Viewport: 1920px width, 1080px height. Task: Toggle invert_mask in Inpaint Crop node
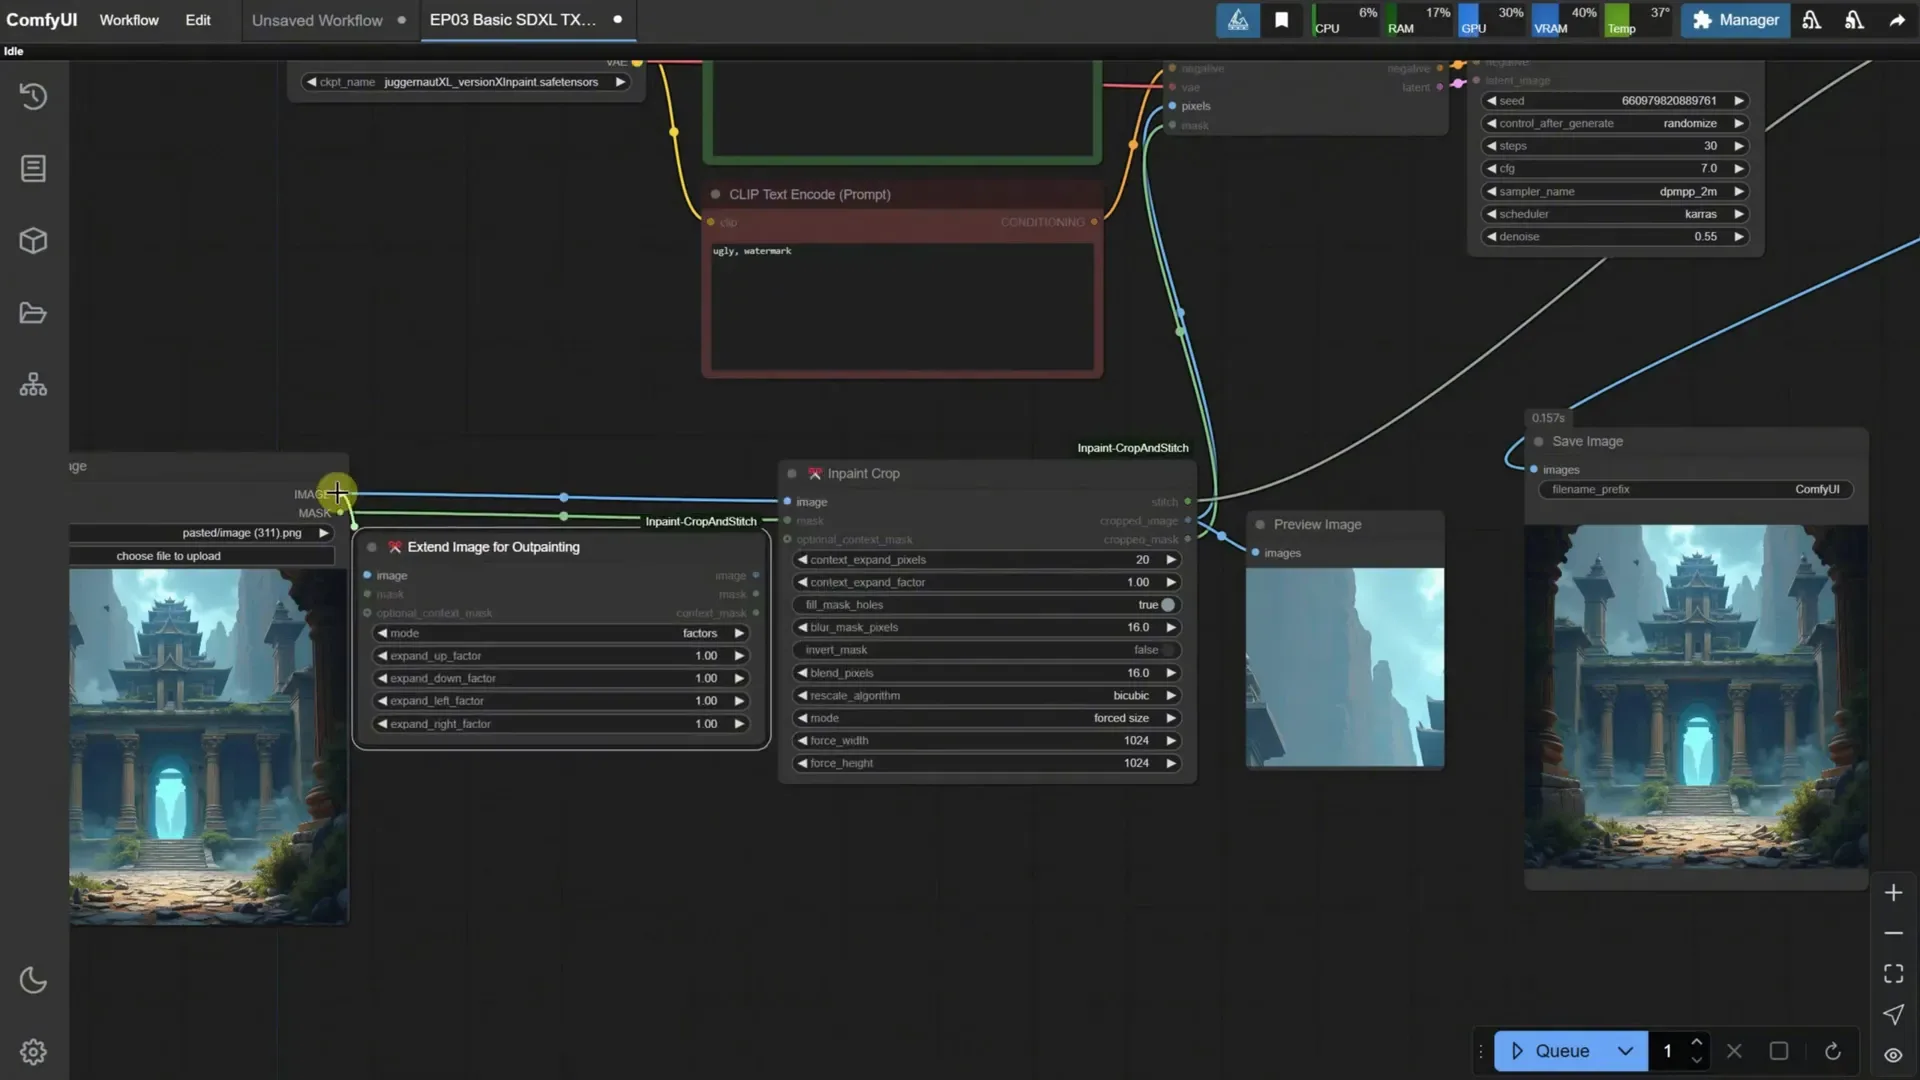pyautogui.click(x=1165, y=649)
